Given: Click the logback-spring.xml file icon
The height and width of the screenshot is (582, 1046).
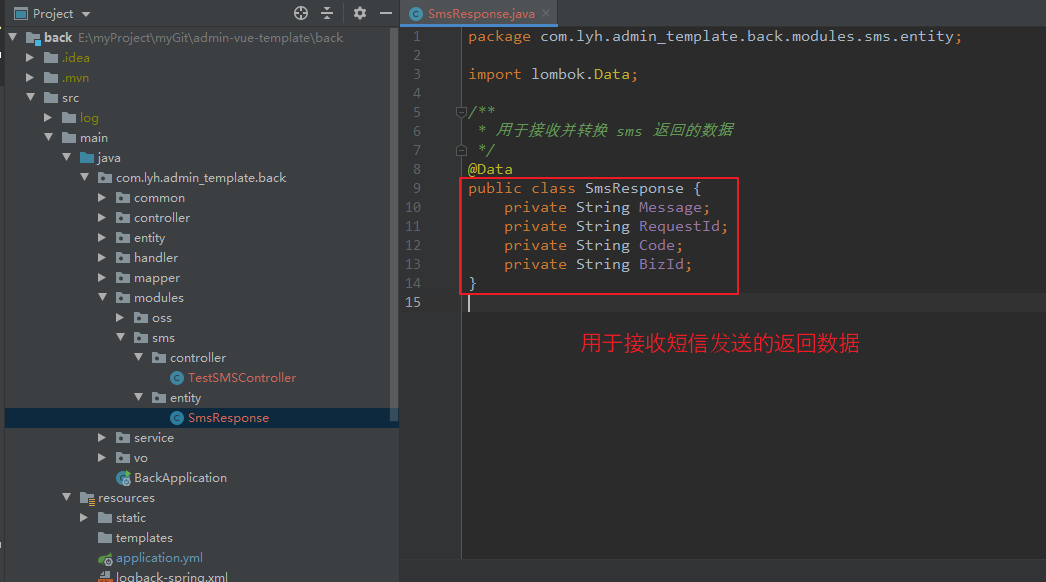Looking at the screenshot, I should pos(105,577).
